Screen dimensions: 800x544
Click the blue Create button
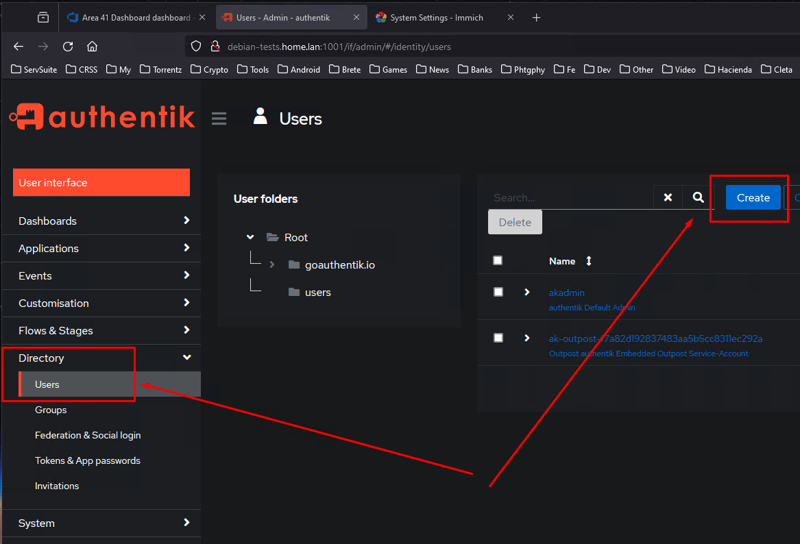coord(753,197)
